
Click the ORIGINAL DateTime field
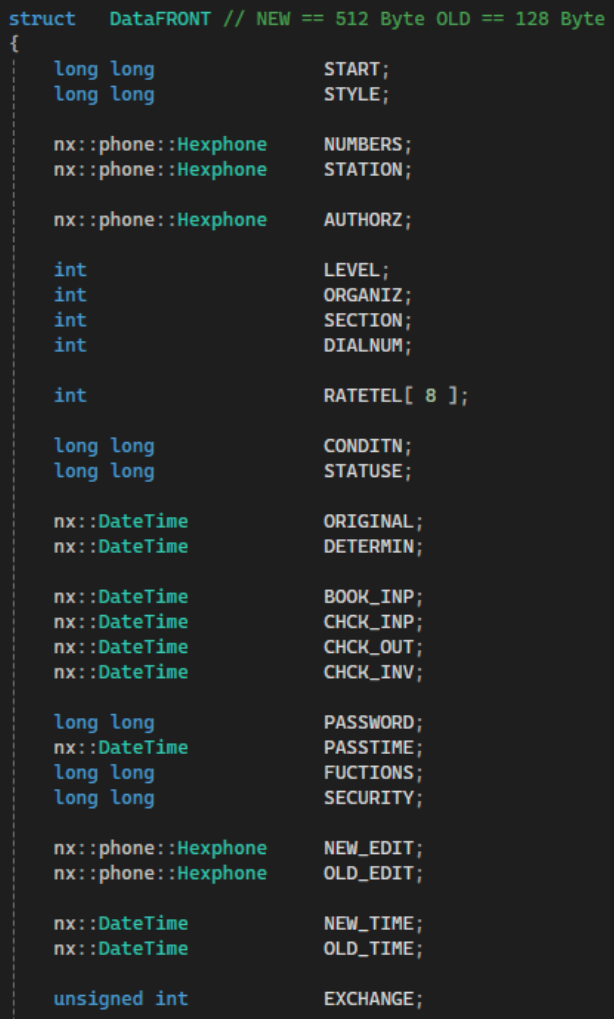tap(368, 521)
